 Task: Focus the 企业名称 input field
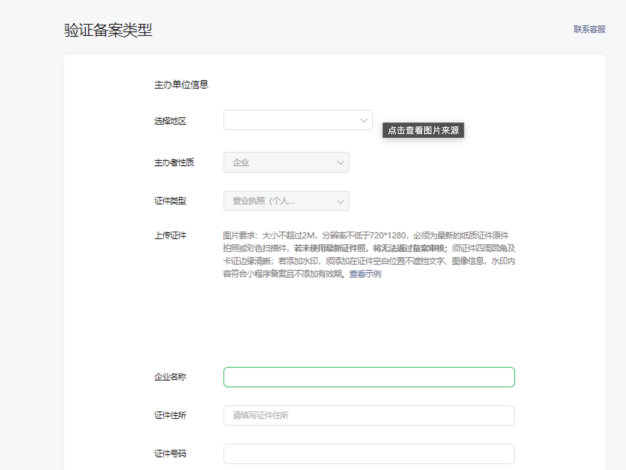tap(369, 377)
